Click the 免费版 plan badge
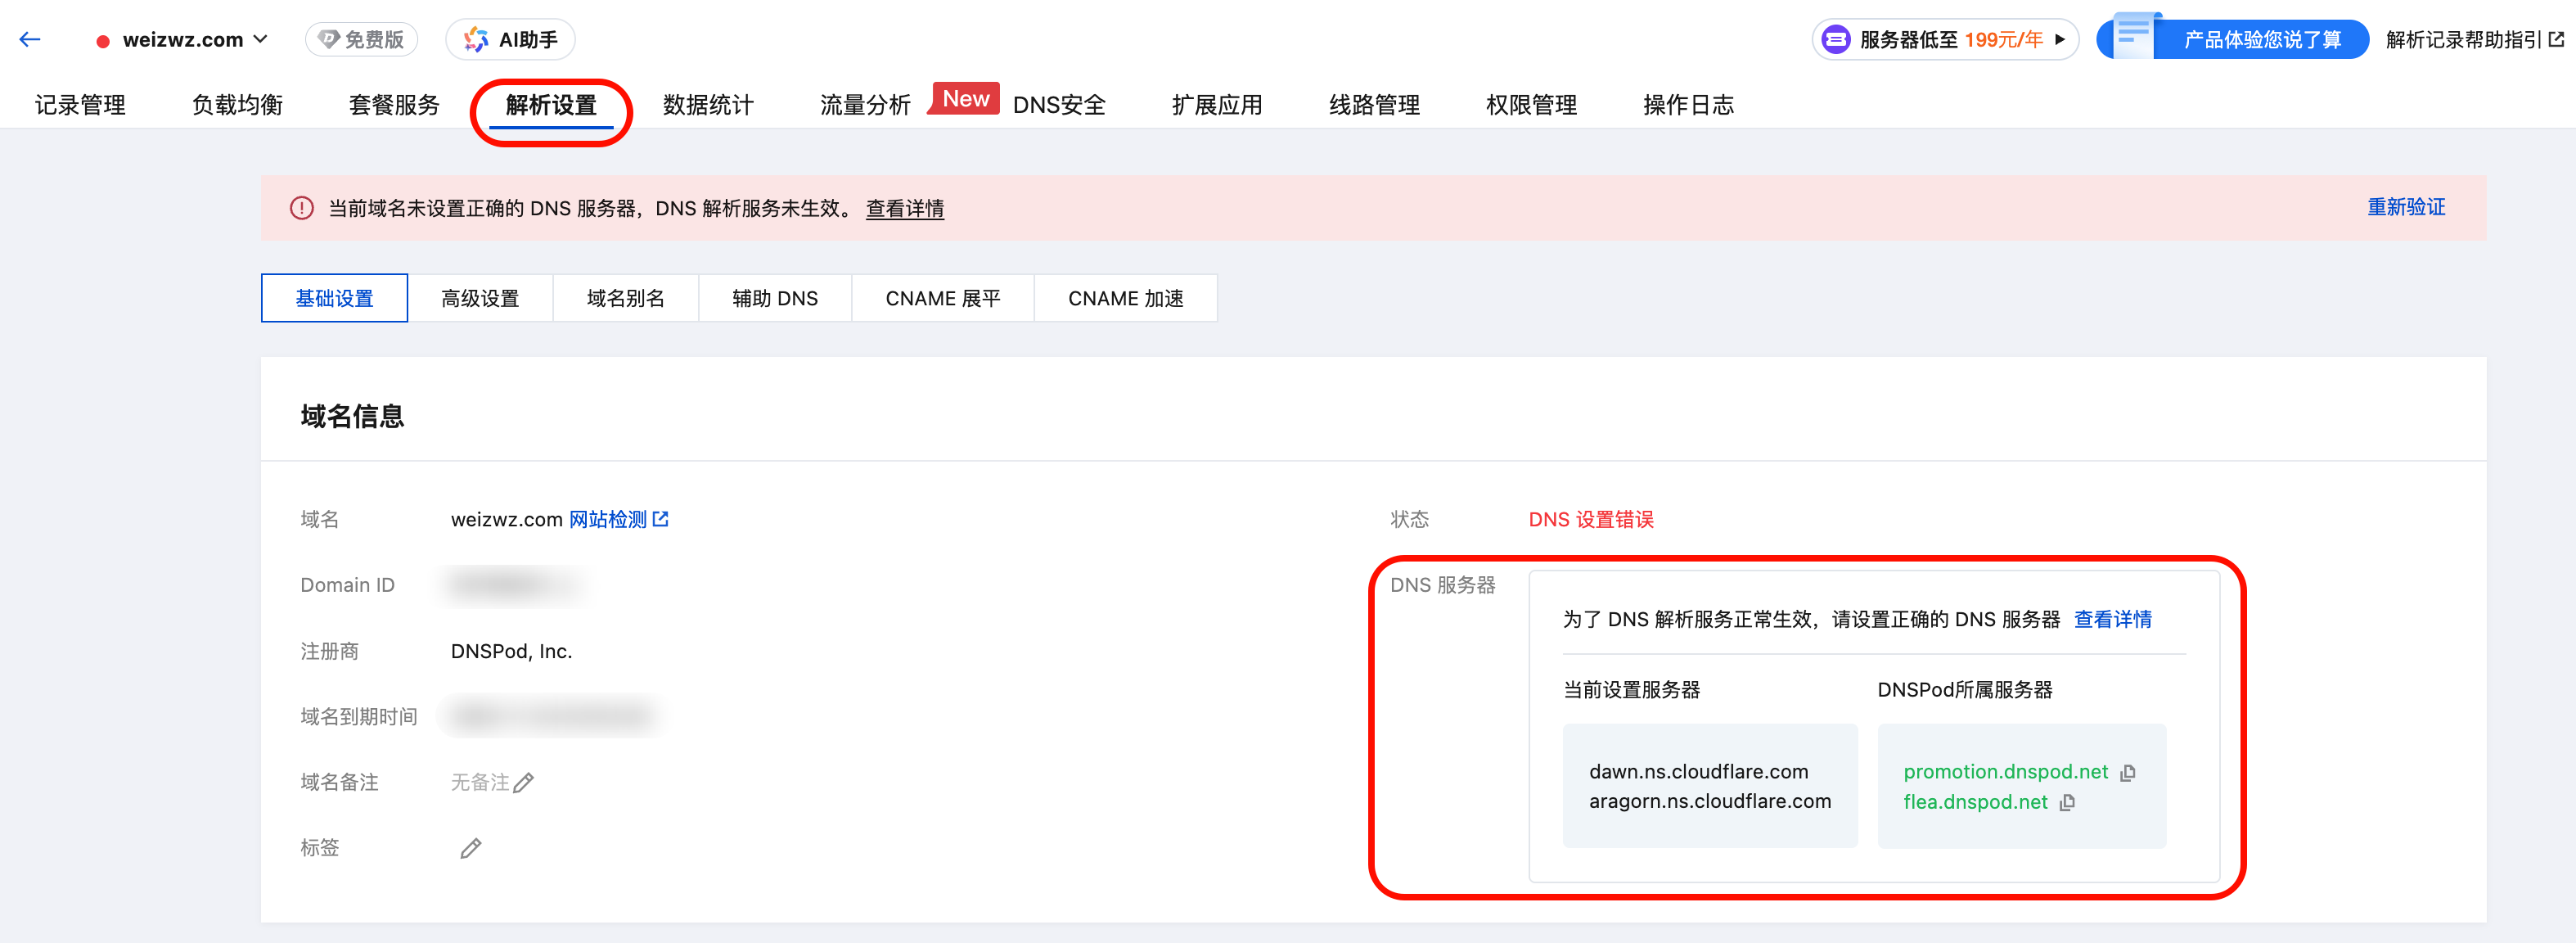 point(362,40)
